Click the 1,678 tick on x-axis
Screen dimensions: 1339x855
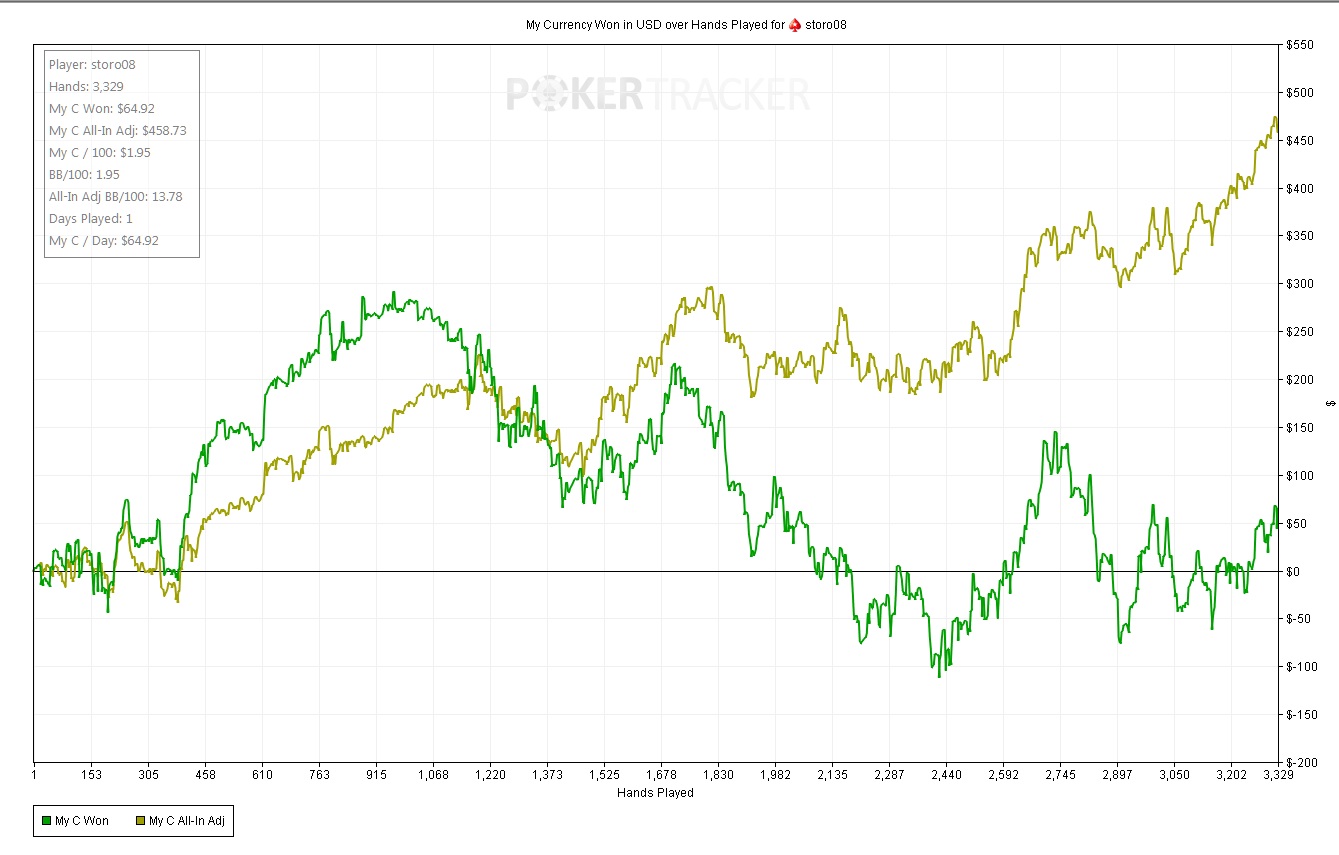pos(661,774)
